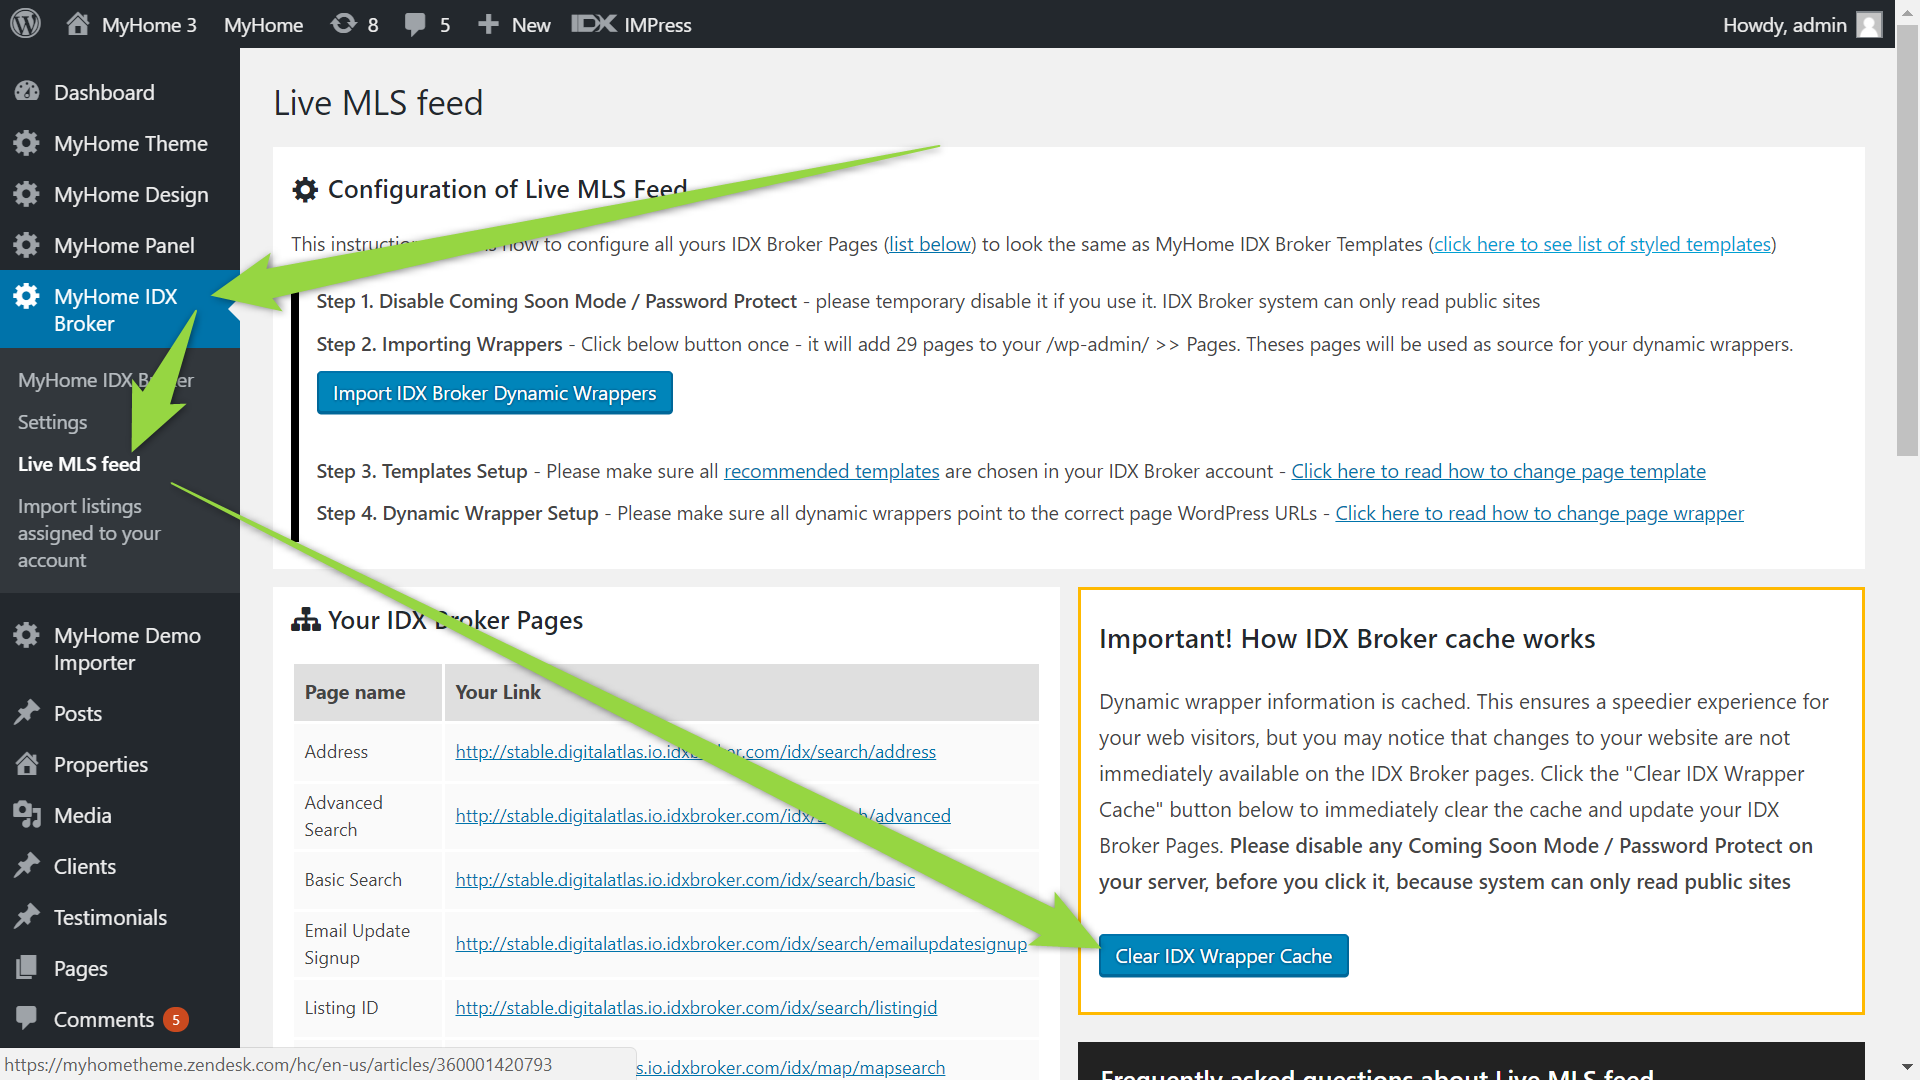Open the New content menu in the top bar
The height and width of the screenshot is (1080, 1920).
(x=515, y=24)
